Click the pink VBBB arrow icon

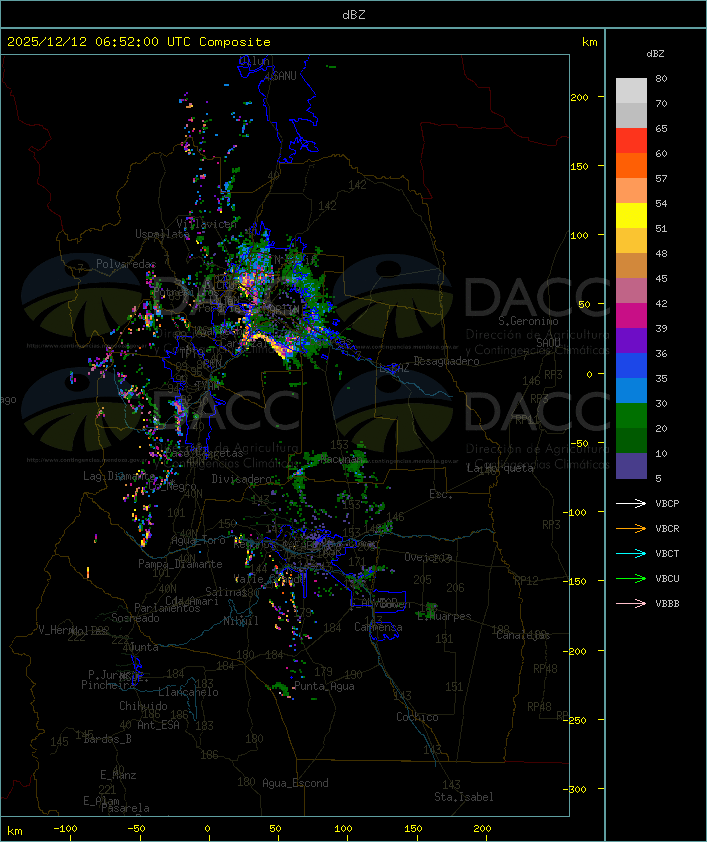pos(631,604)
